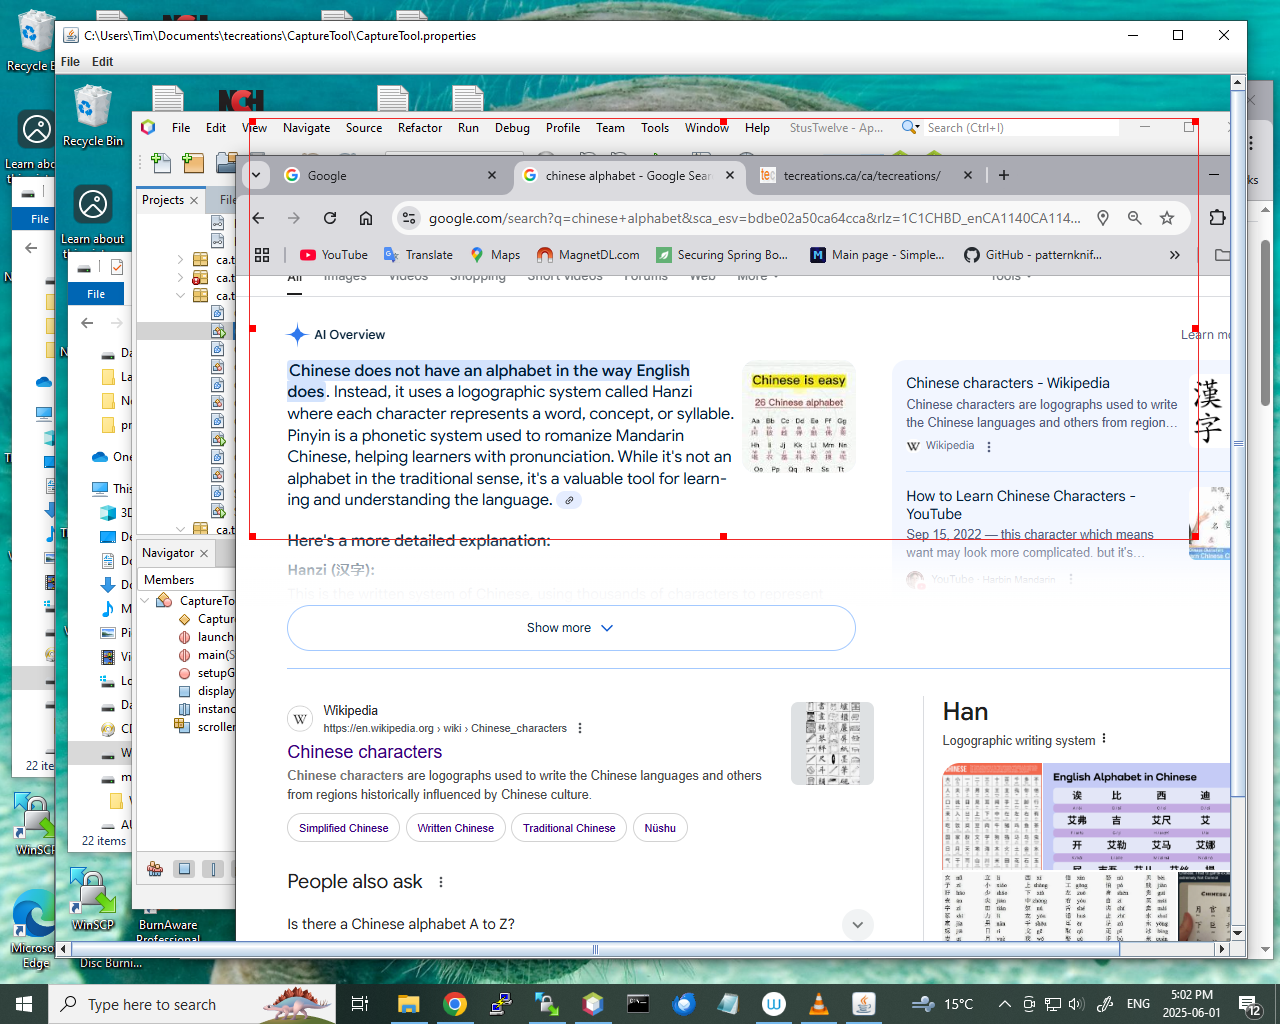Open three-dot menu beside Logographic writing system
The height and width of the screenshot is (1024, 1280).
[1104, 739]
